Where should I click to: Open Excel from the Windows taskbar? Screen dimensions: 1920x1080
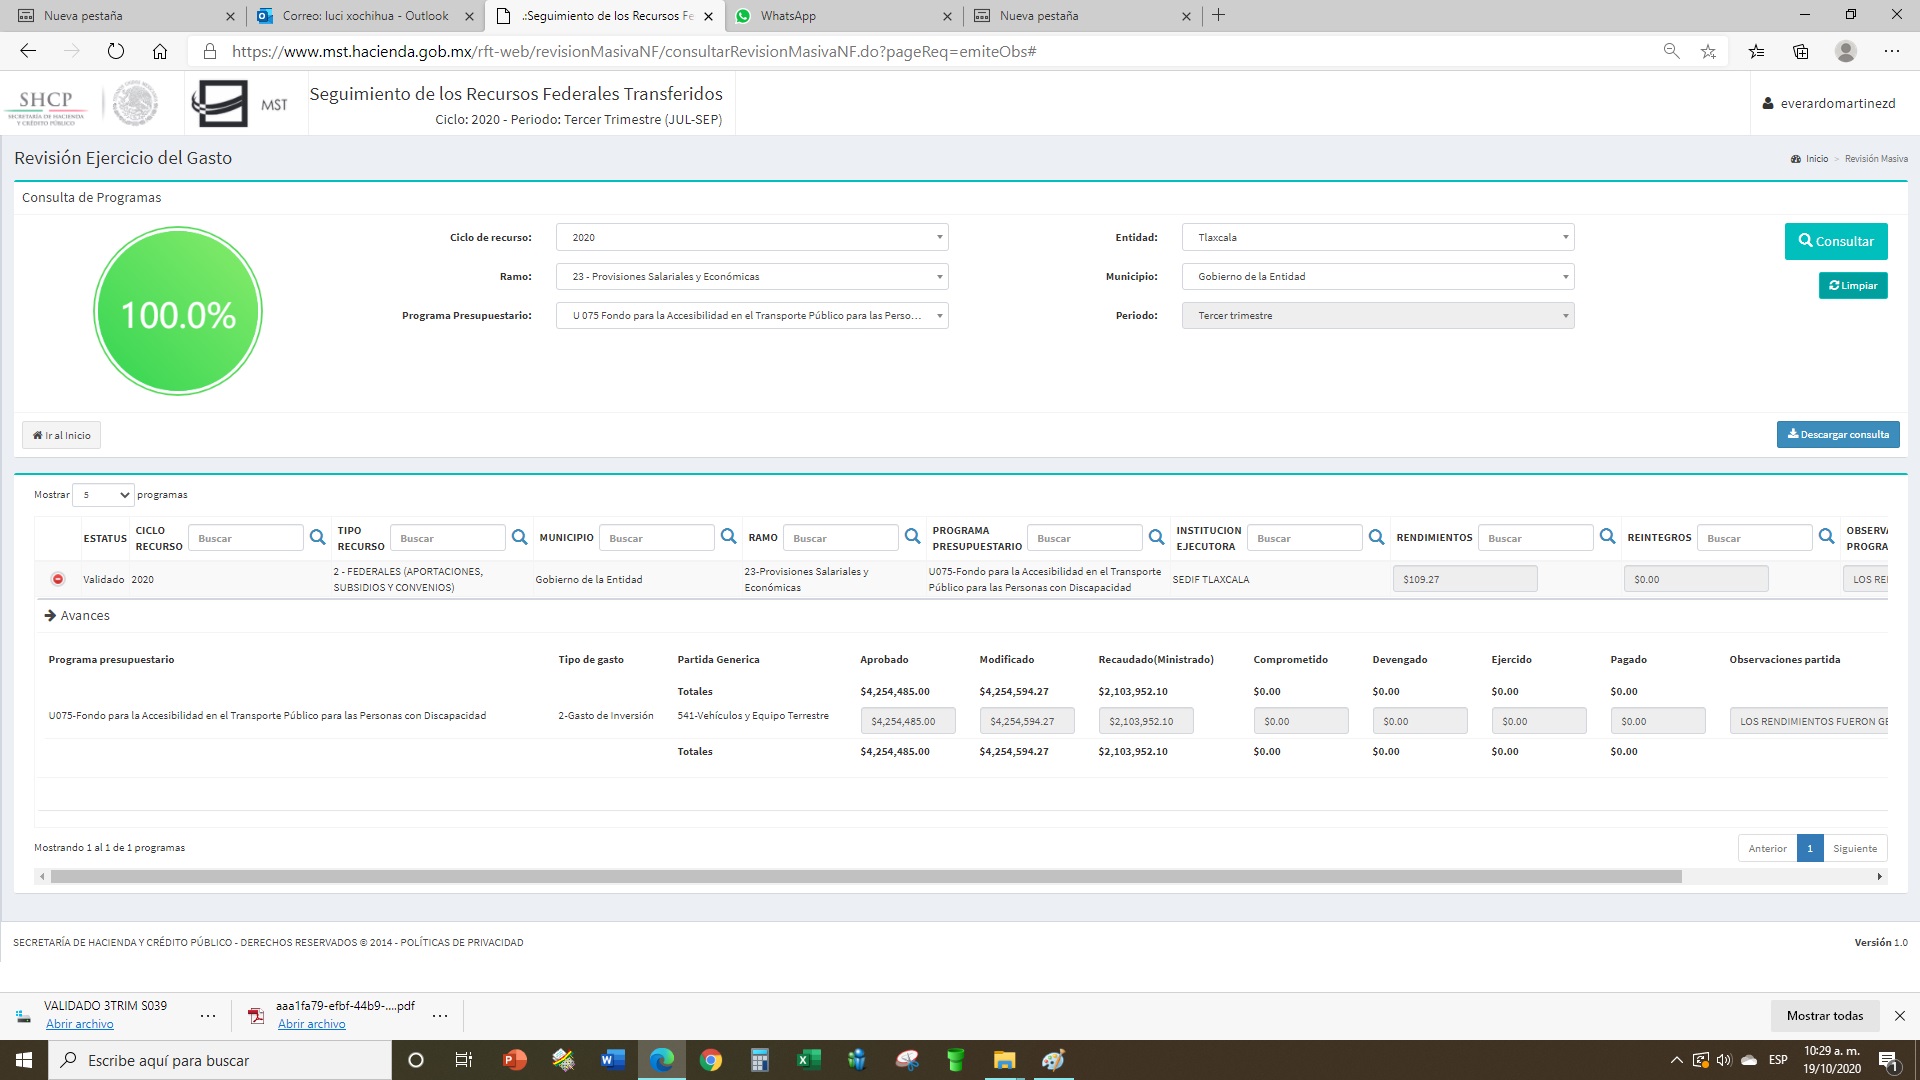(x=808, y=1060)
